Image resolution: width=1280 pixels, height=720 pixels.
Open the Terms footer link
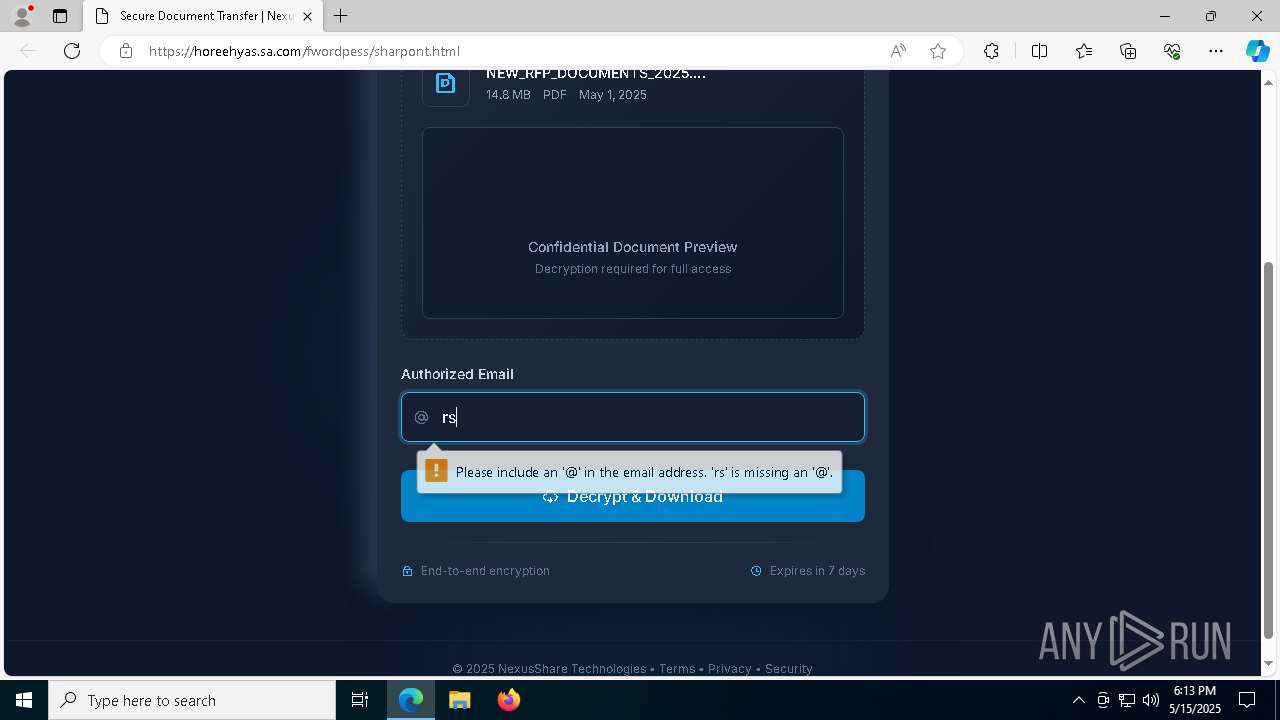point(677,668)
